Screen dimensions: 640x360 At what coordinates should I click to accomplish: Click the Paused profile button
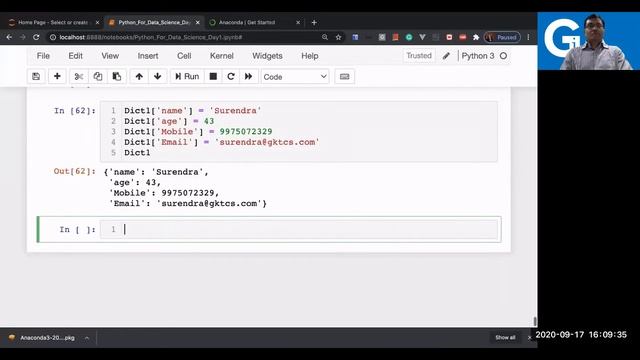[502, 37]
